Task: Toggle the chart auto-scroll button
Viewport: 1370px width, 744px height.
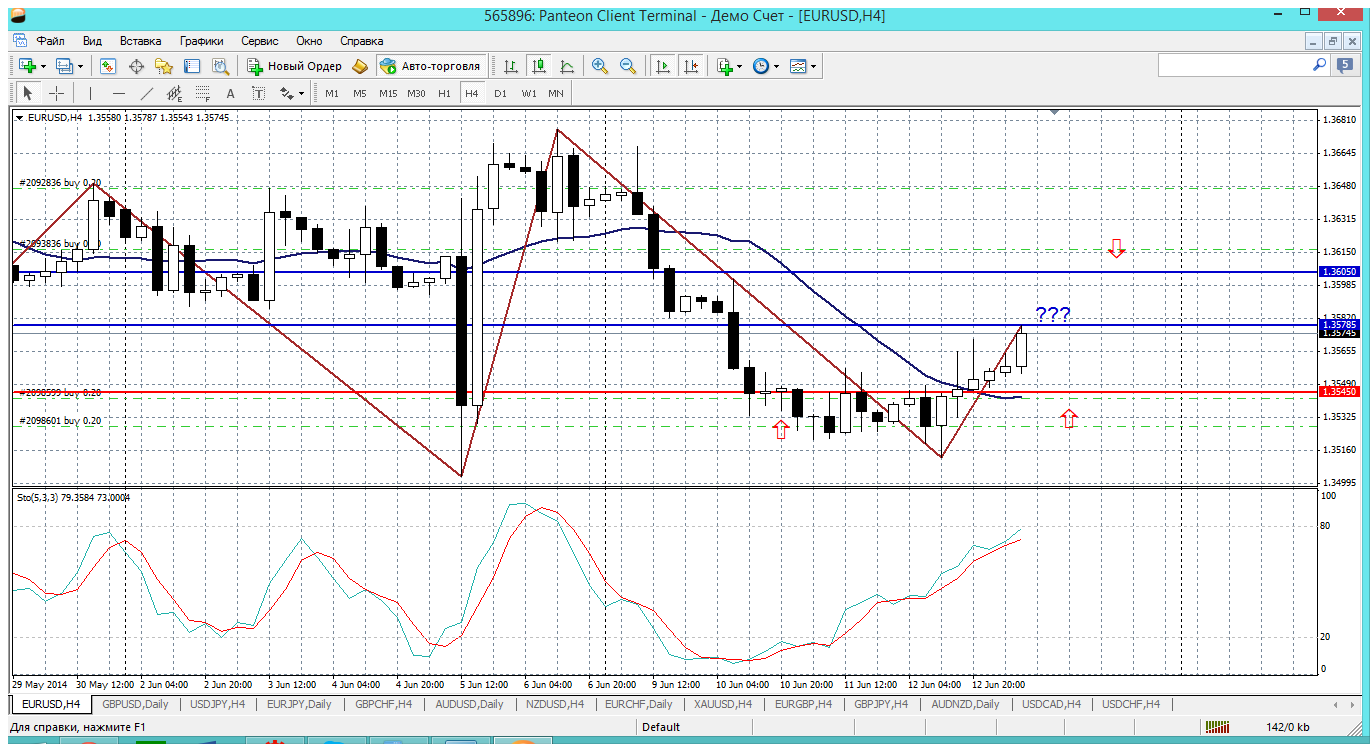Action: 662,66
